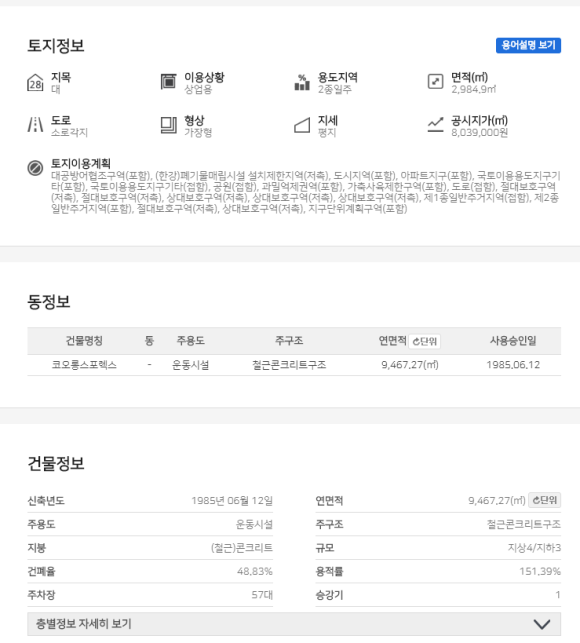The image size is (580, 643).
Task: Click the 철근콘크리트구조 cell in the 동정보 table
Action: coord(289,365)
